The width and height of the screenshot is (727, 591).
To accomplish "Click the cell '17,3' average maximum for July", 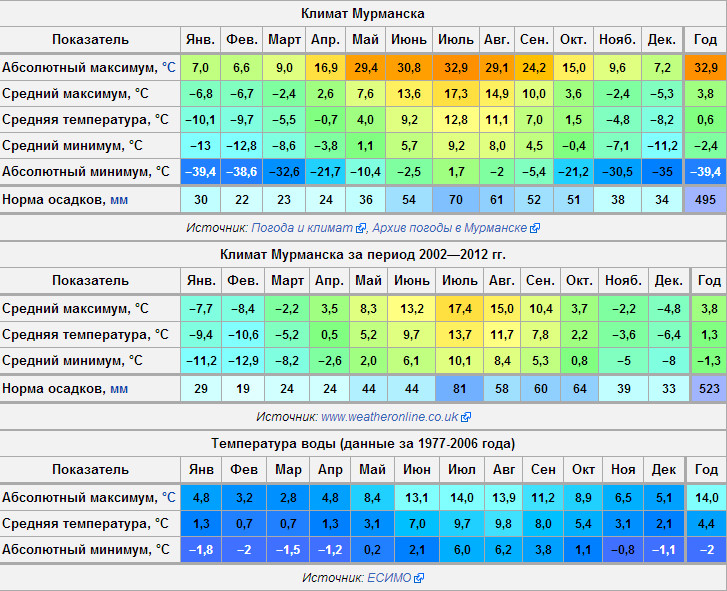I will [x=456, y=94].
